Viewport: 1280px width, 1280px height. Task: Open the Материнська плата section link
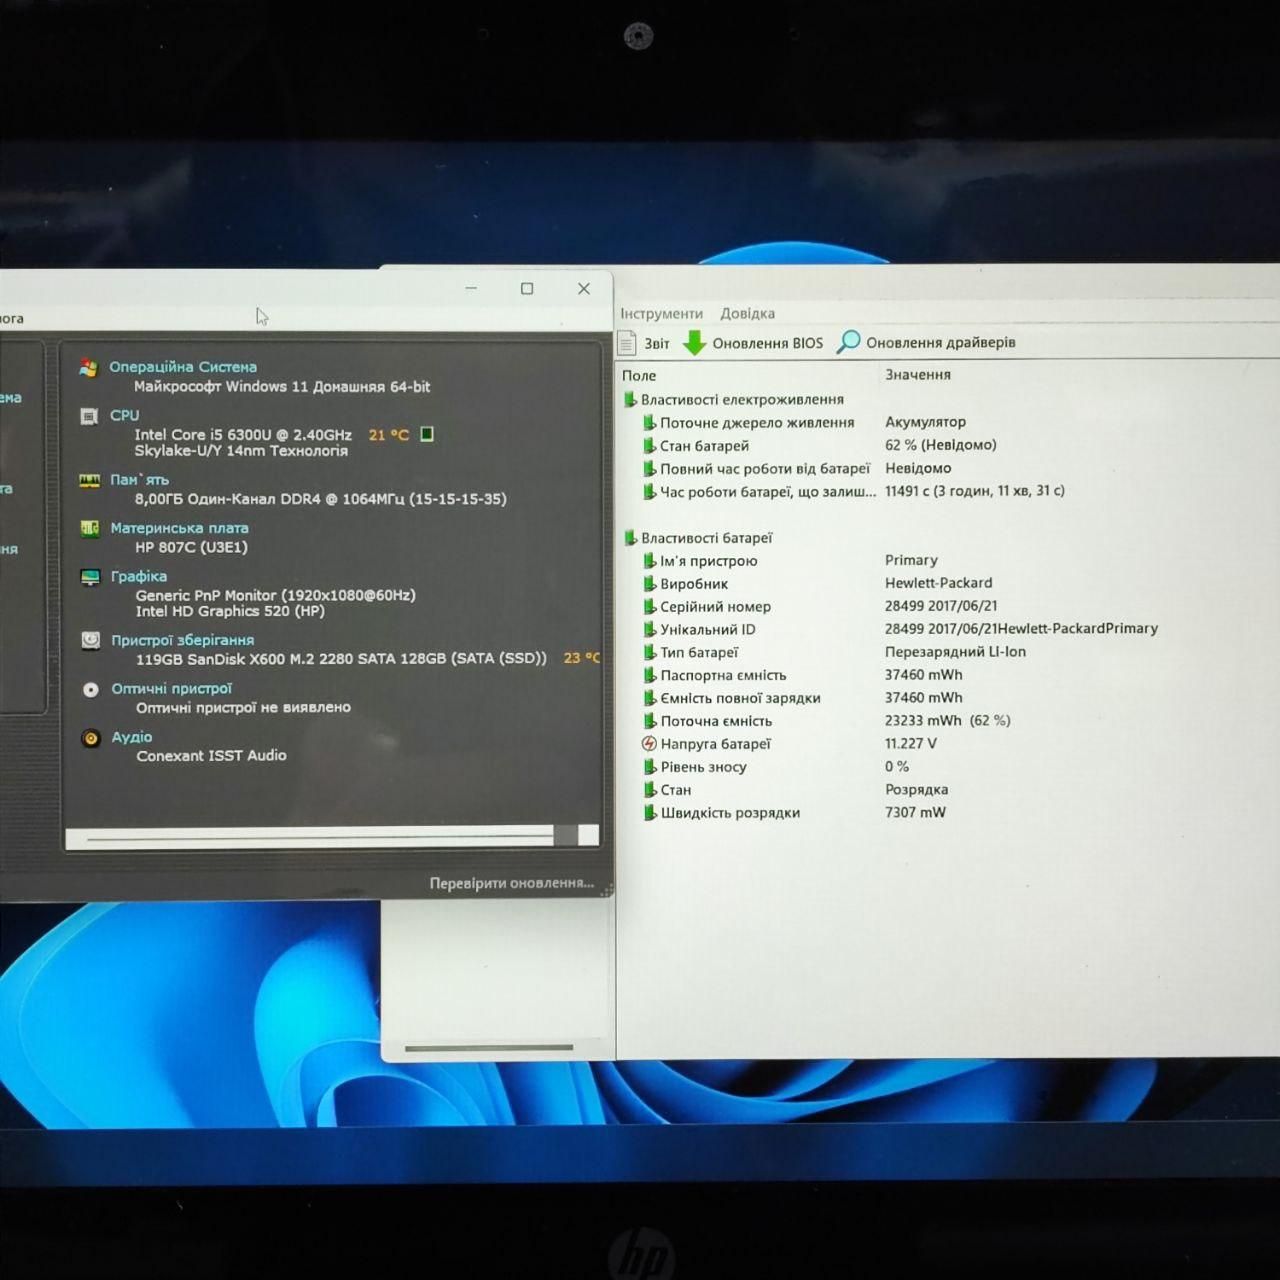click(x=179, y=528)
